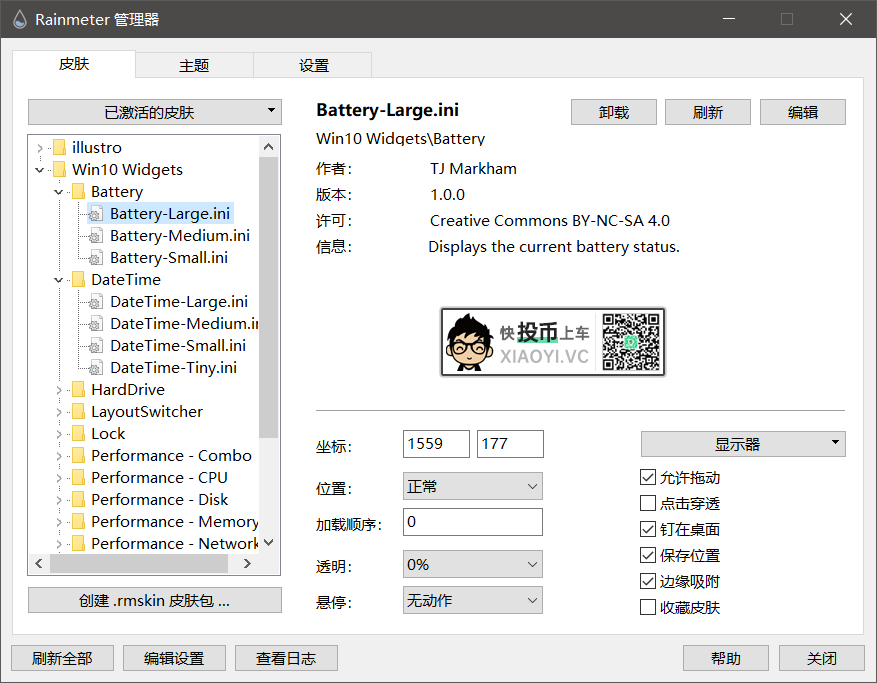
Task: Click the Battery-Medium.ini skin file icon
Action: click(96, 235)
